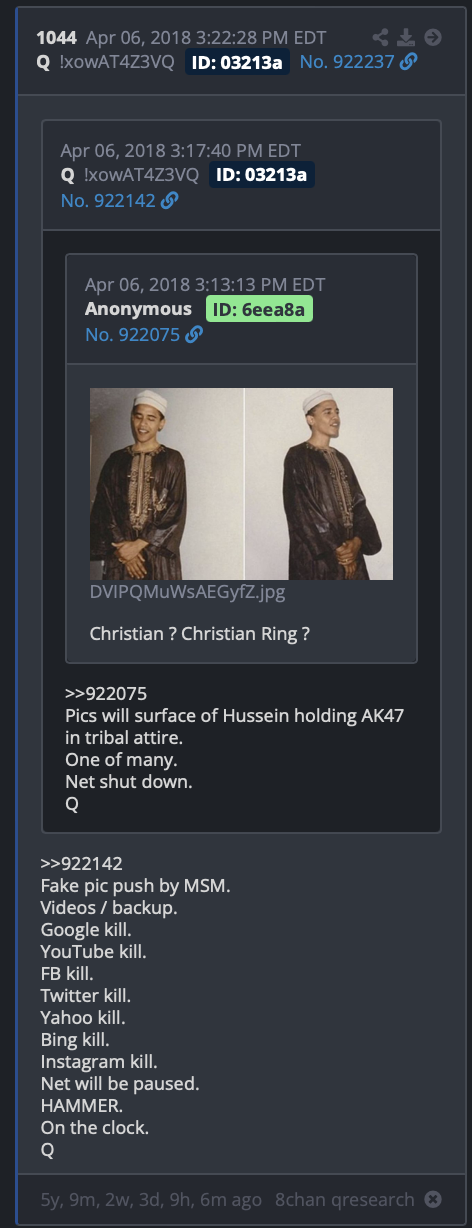472x1228 pixels.
Task: Click link icon beside No. 922142
Action: click(x=169, y=200)
